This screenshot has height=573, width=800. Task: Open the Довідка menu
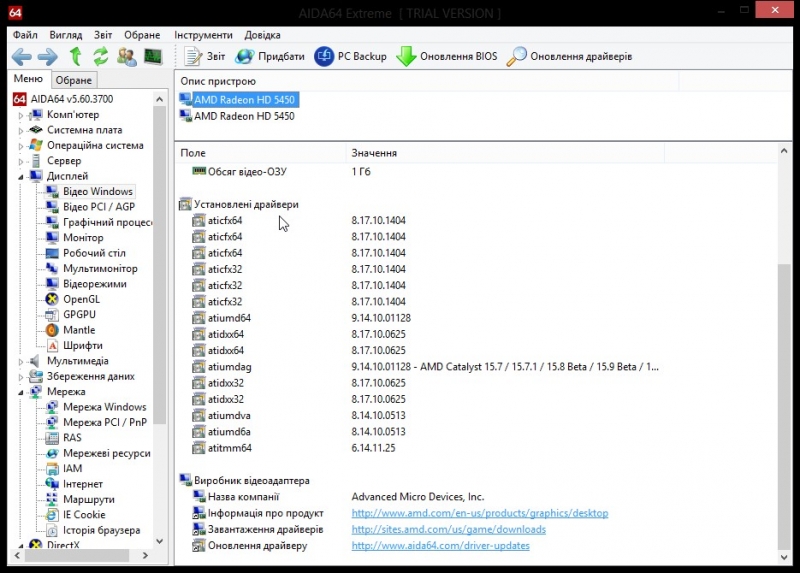point(262,35)
